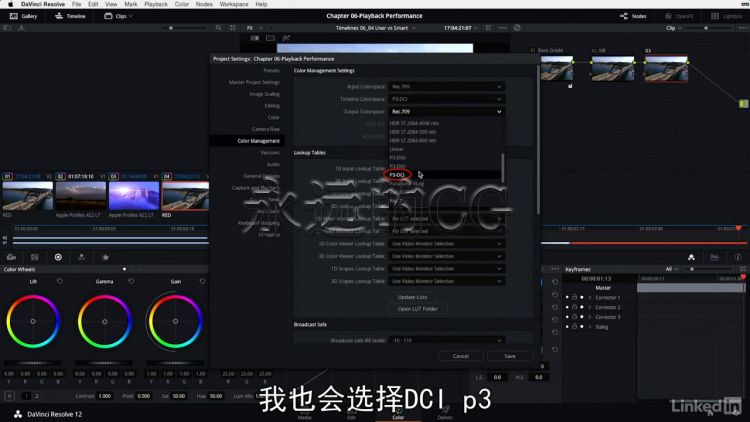Screen dimensions: 750x422
Task: Open the Color Match palette icon
Action: (x=34, y=257)
